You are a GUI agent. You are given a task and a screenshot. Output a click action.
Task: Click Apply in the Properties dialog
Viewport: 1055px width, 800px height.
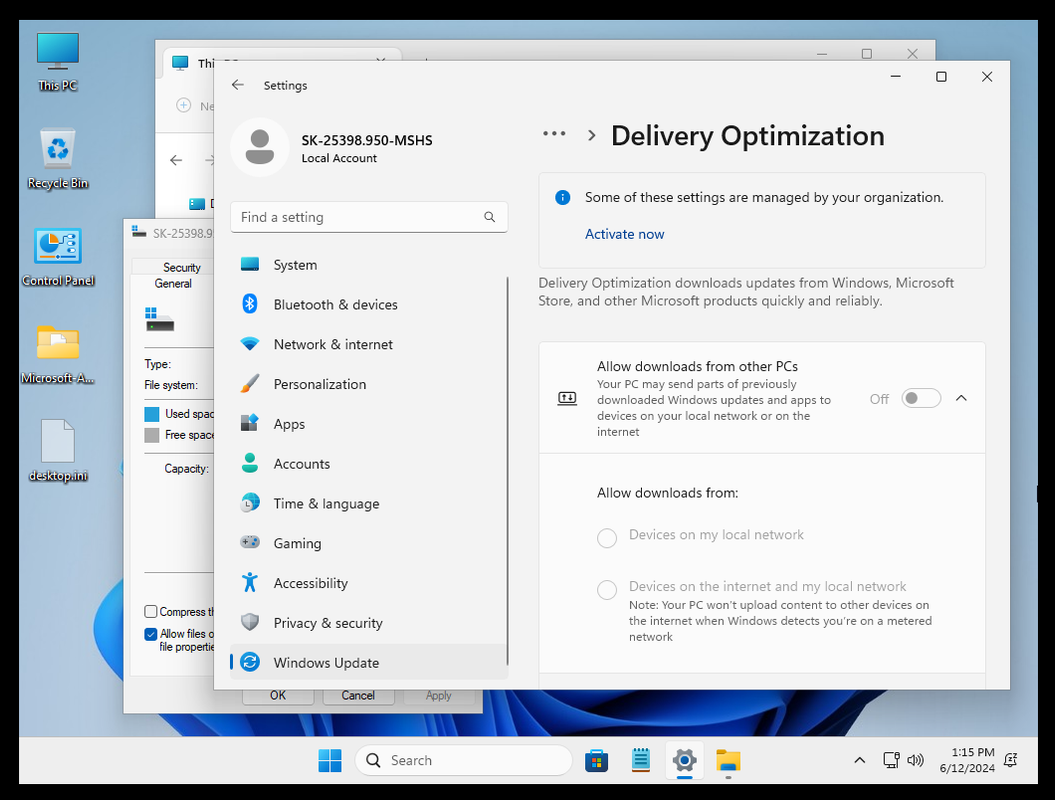(x=438, y=696)
